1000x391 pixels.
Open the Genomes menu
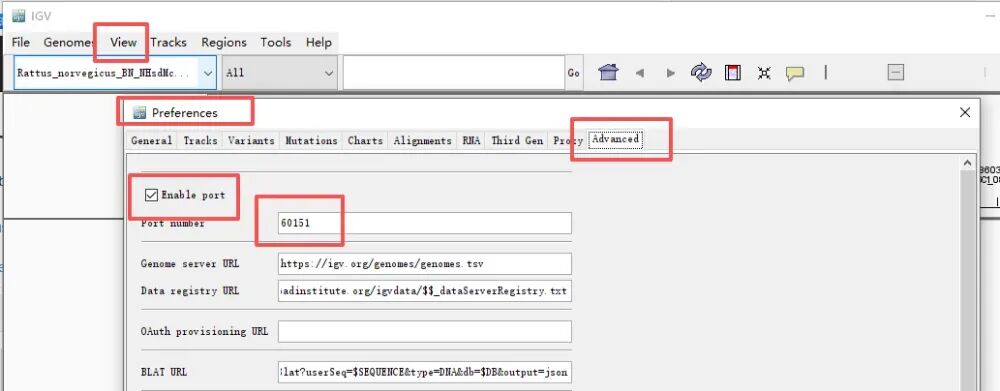[x=69, y=43]
